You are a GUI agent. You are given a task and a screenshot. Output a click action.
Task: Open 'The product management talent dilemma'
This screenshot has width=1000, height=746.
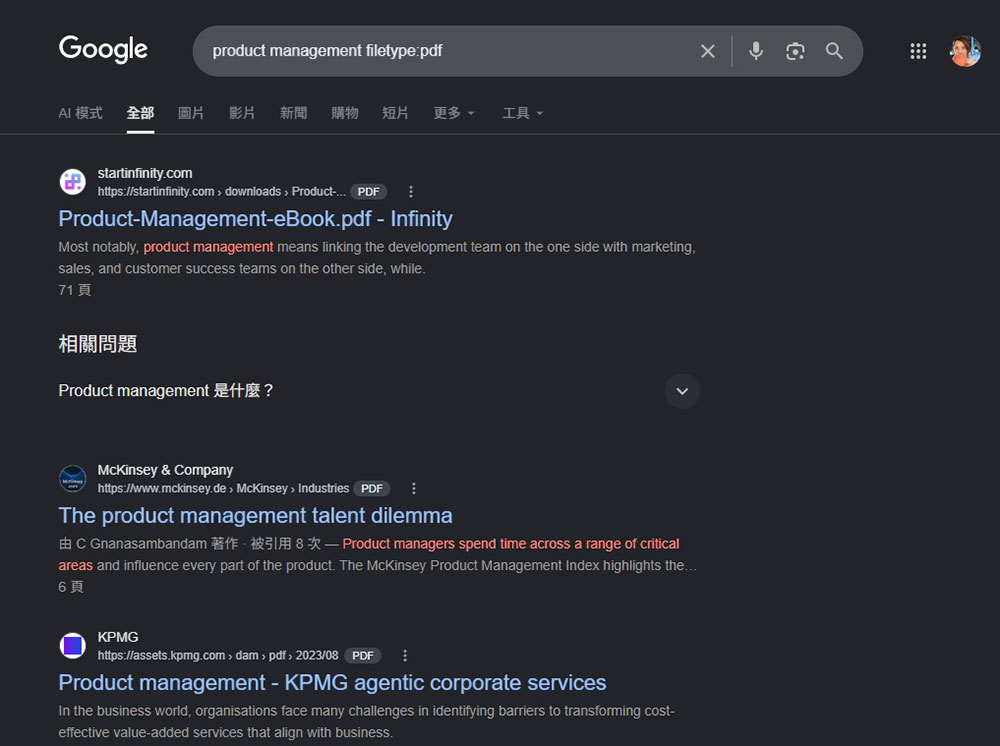[255, 515]
